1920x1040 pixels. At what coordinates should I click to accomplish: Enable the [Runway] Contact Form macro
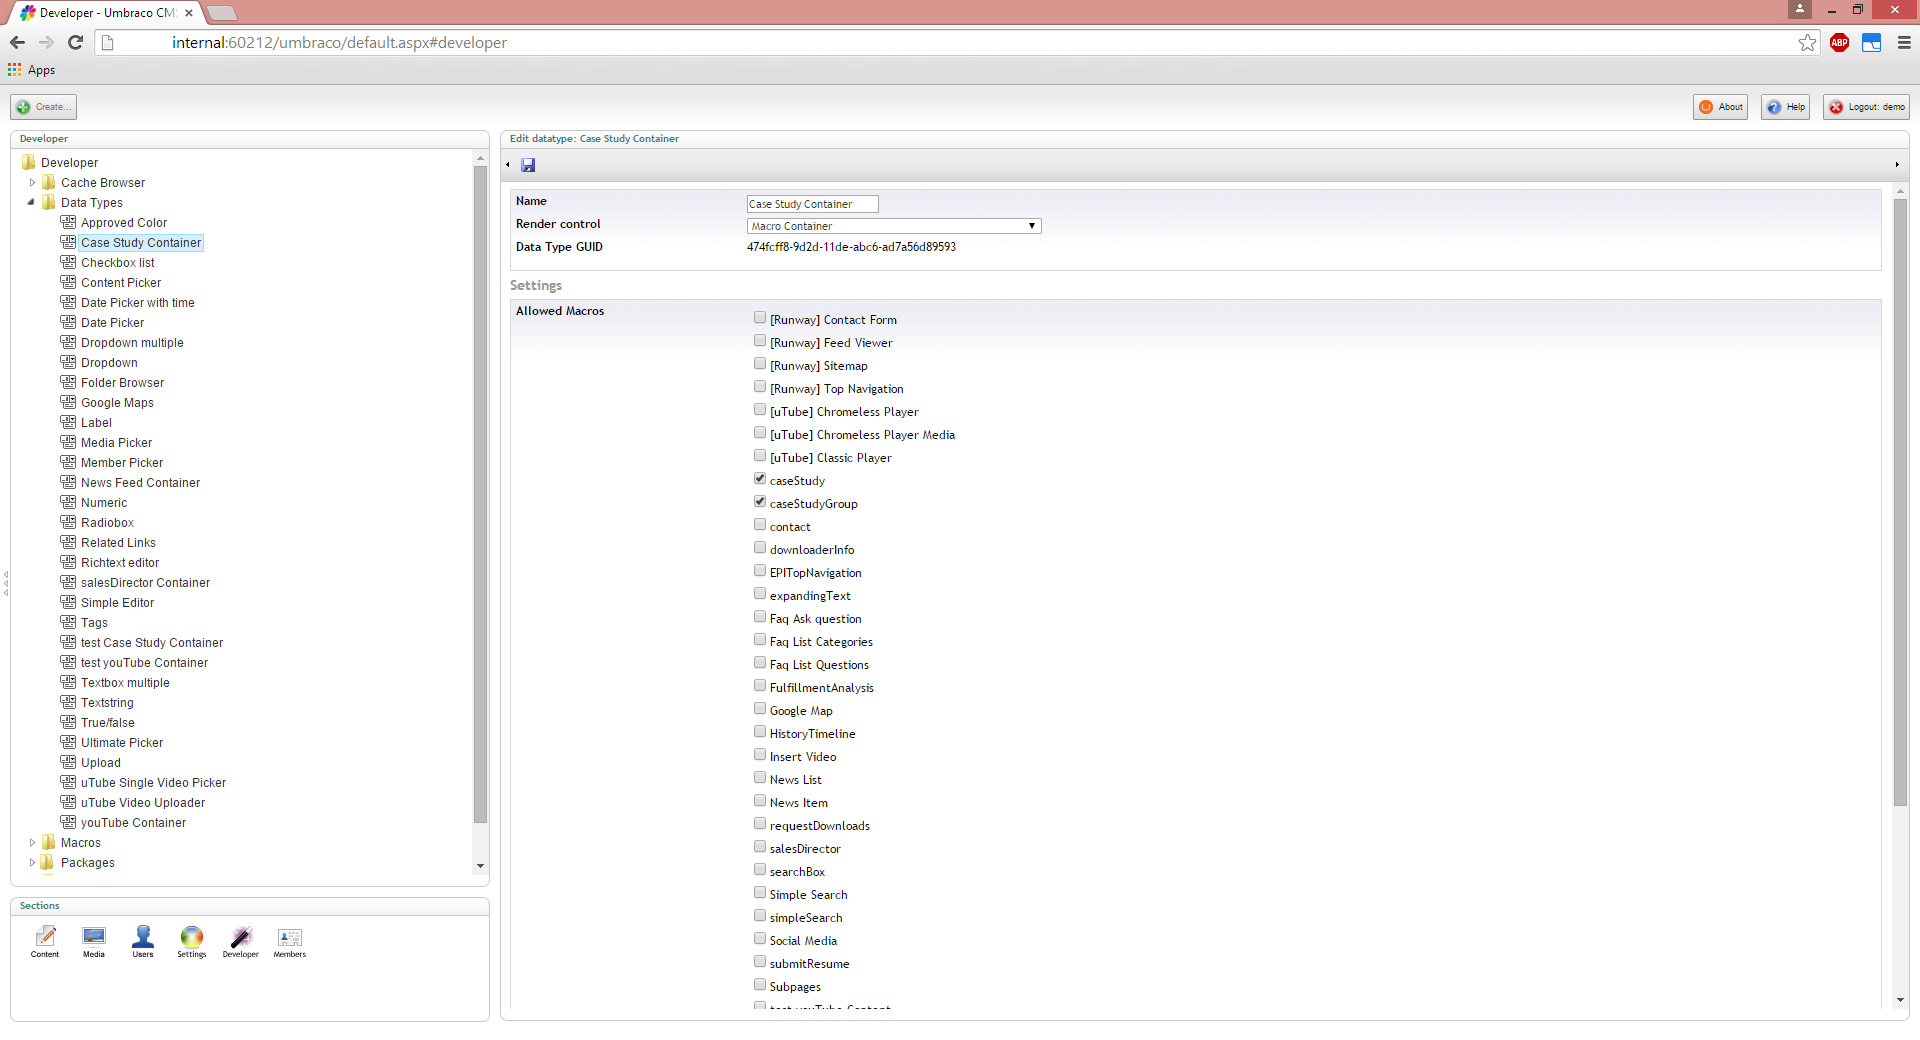(760, 318)
